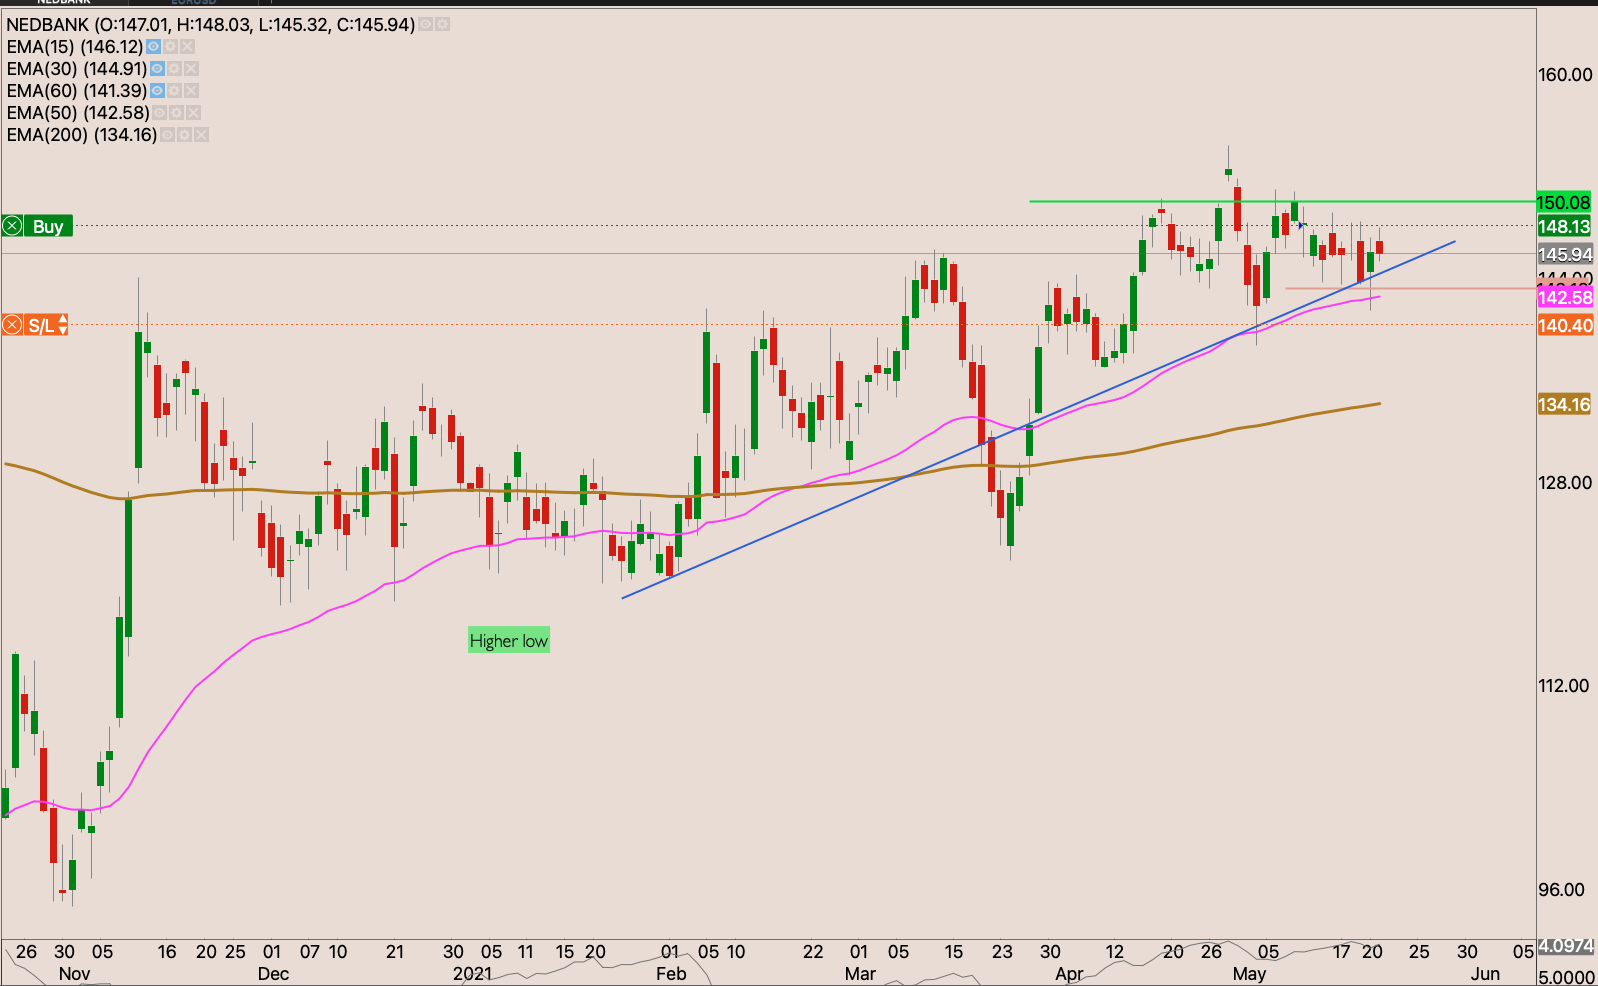
Task: Cancel the Buy order using circled X
Action: coord(12,226)
